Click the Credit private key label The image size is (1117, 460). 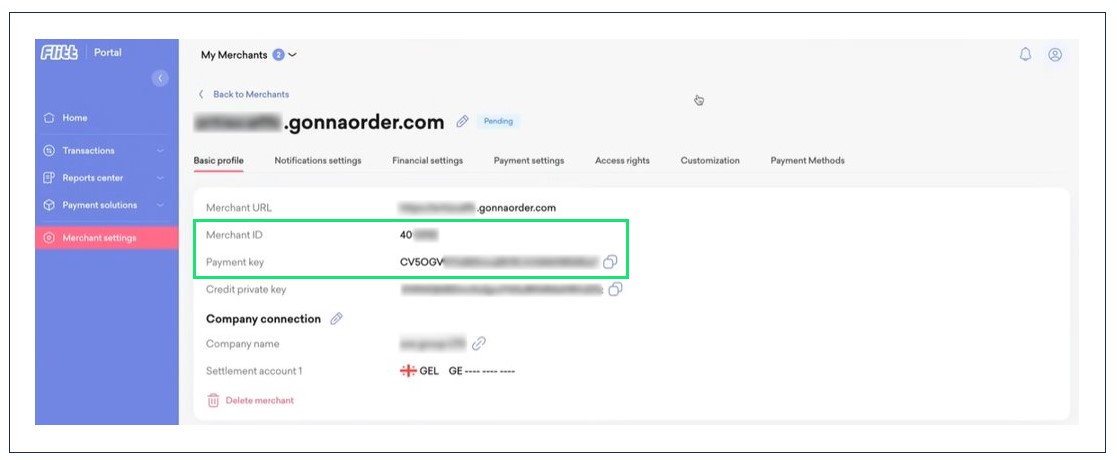click(246, 290)
